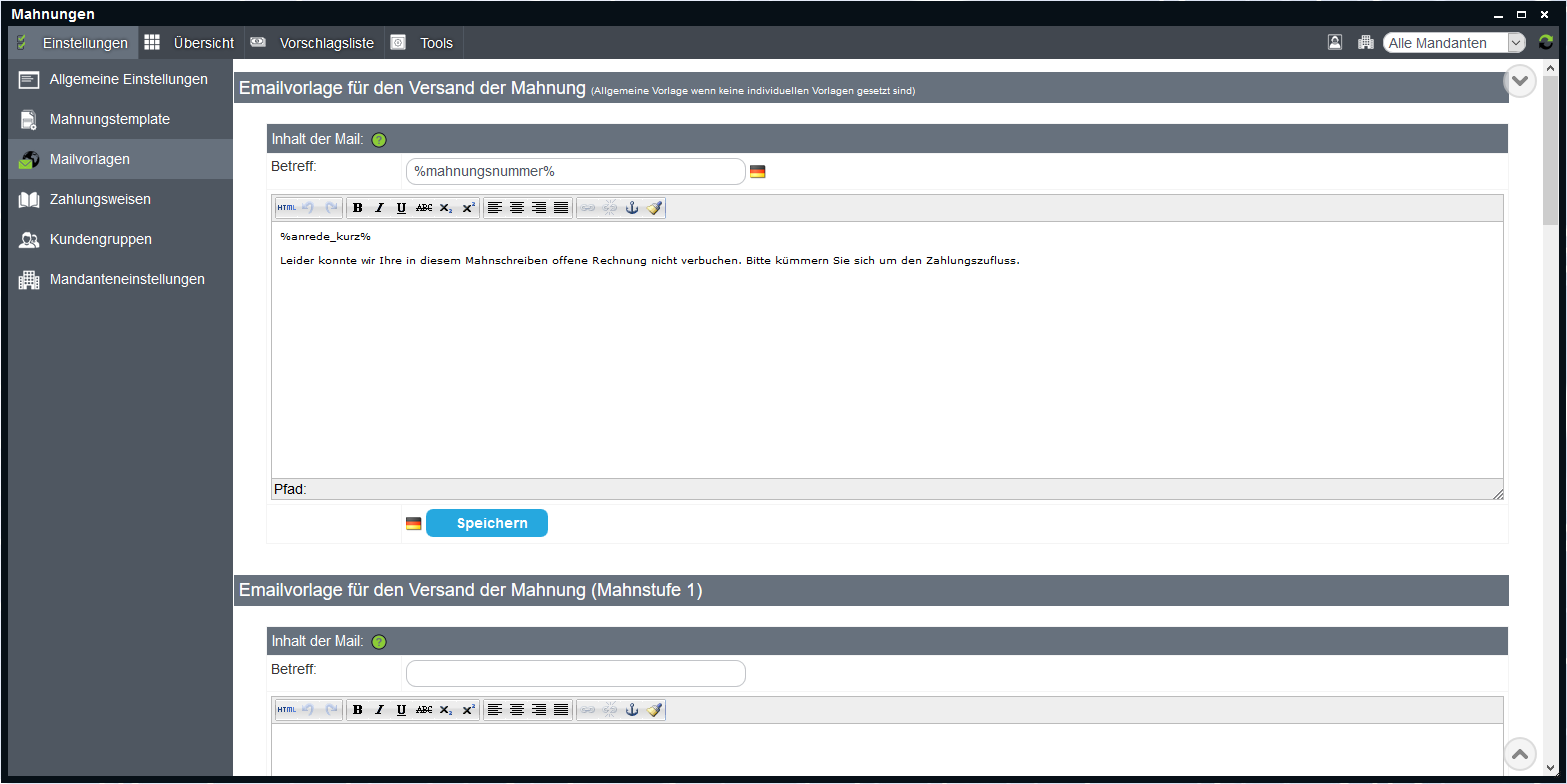Click the anchor icon in the general template editor
The height and width of the screenshot is (784, 1567).
(x=631, y=208)
